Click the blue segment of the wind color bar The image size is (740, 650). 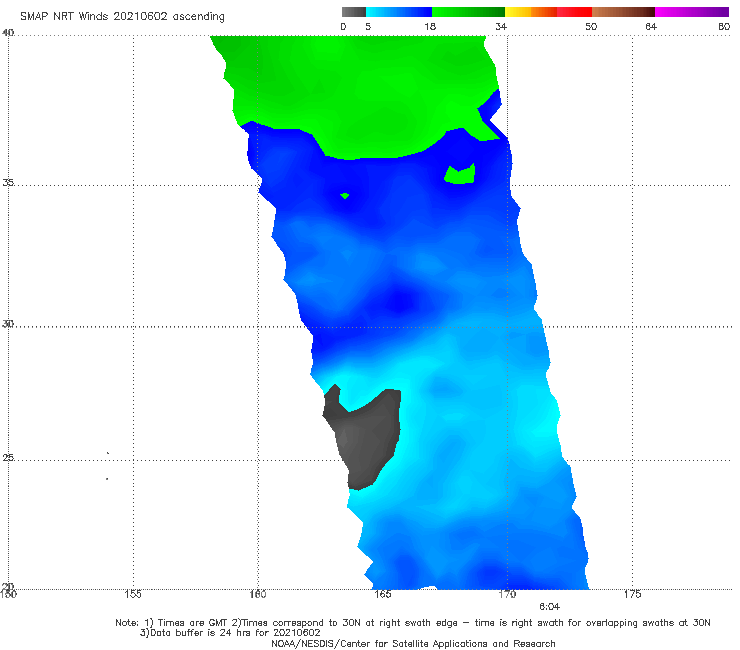pyautogui.click(x=399, y=12)
